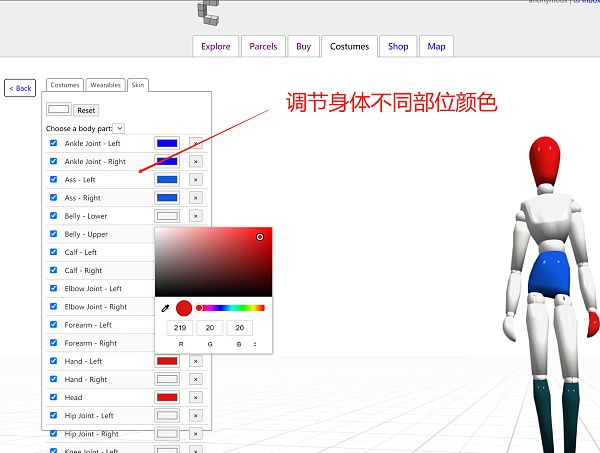Reset the Belly - Lower color
600x453 pixels.
coord(195,216)
